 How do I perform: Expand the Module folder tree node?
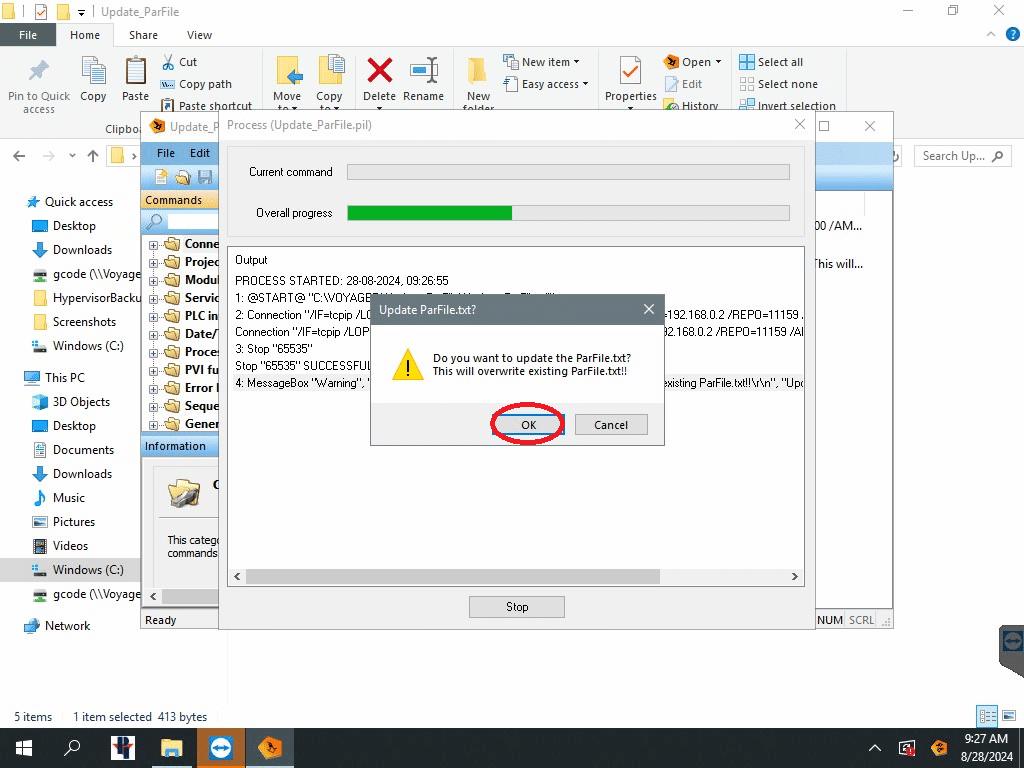(154, 280)
